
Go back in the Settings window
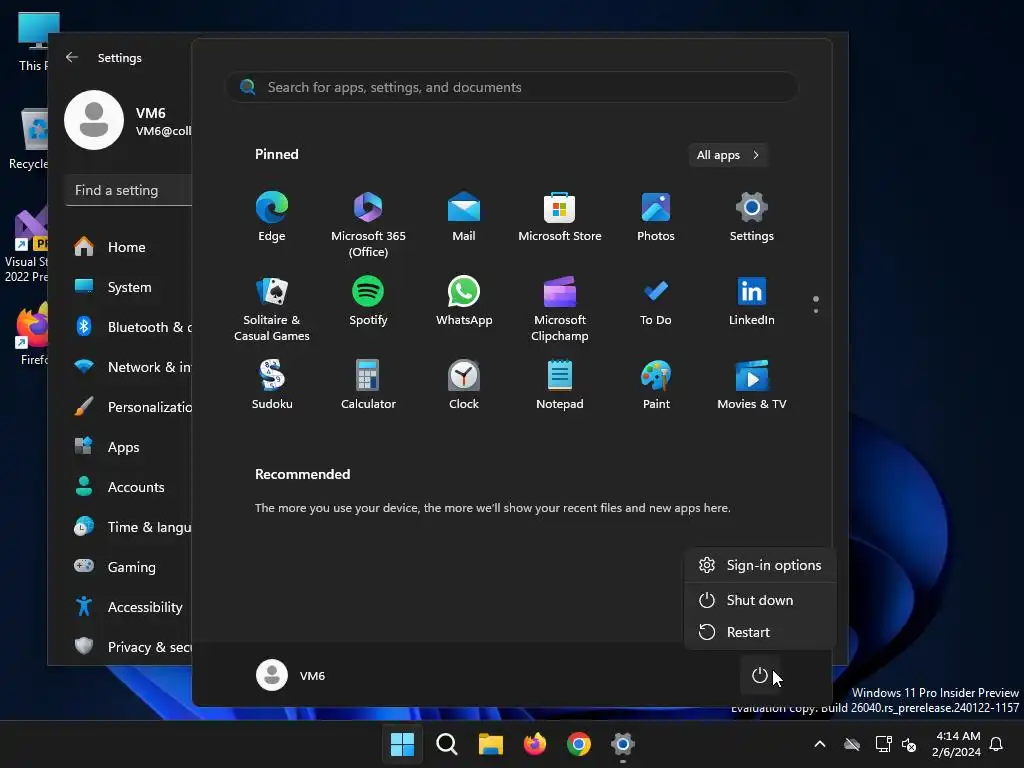72,57
